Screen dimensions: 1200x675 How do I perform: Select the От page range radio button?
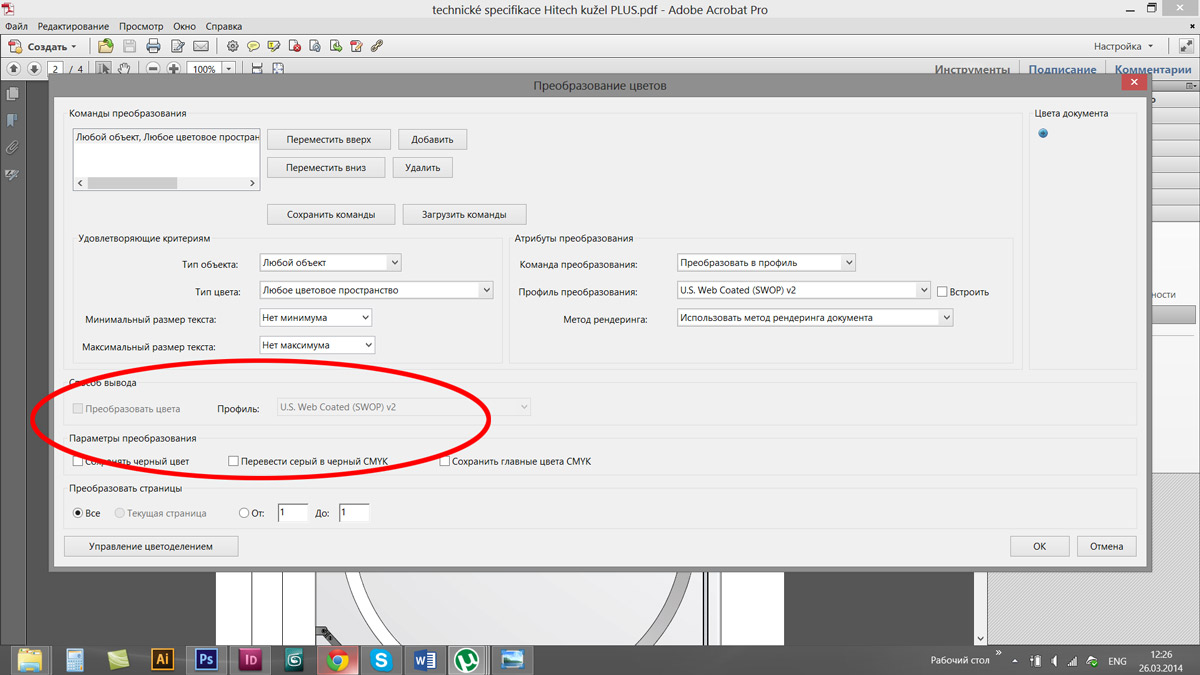tap(244, 513)
